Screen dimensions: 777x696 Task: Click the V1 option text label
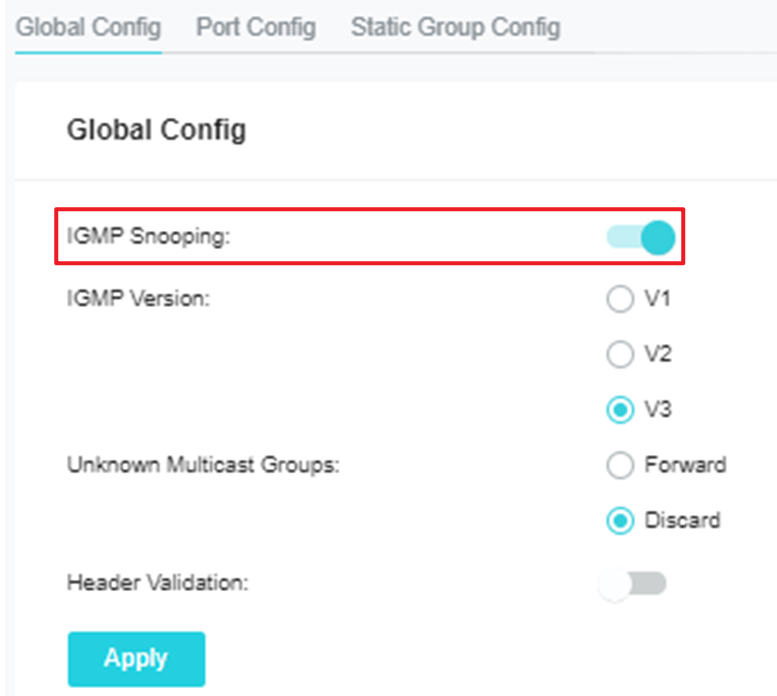point(657,299)
